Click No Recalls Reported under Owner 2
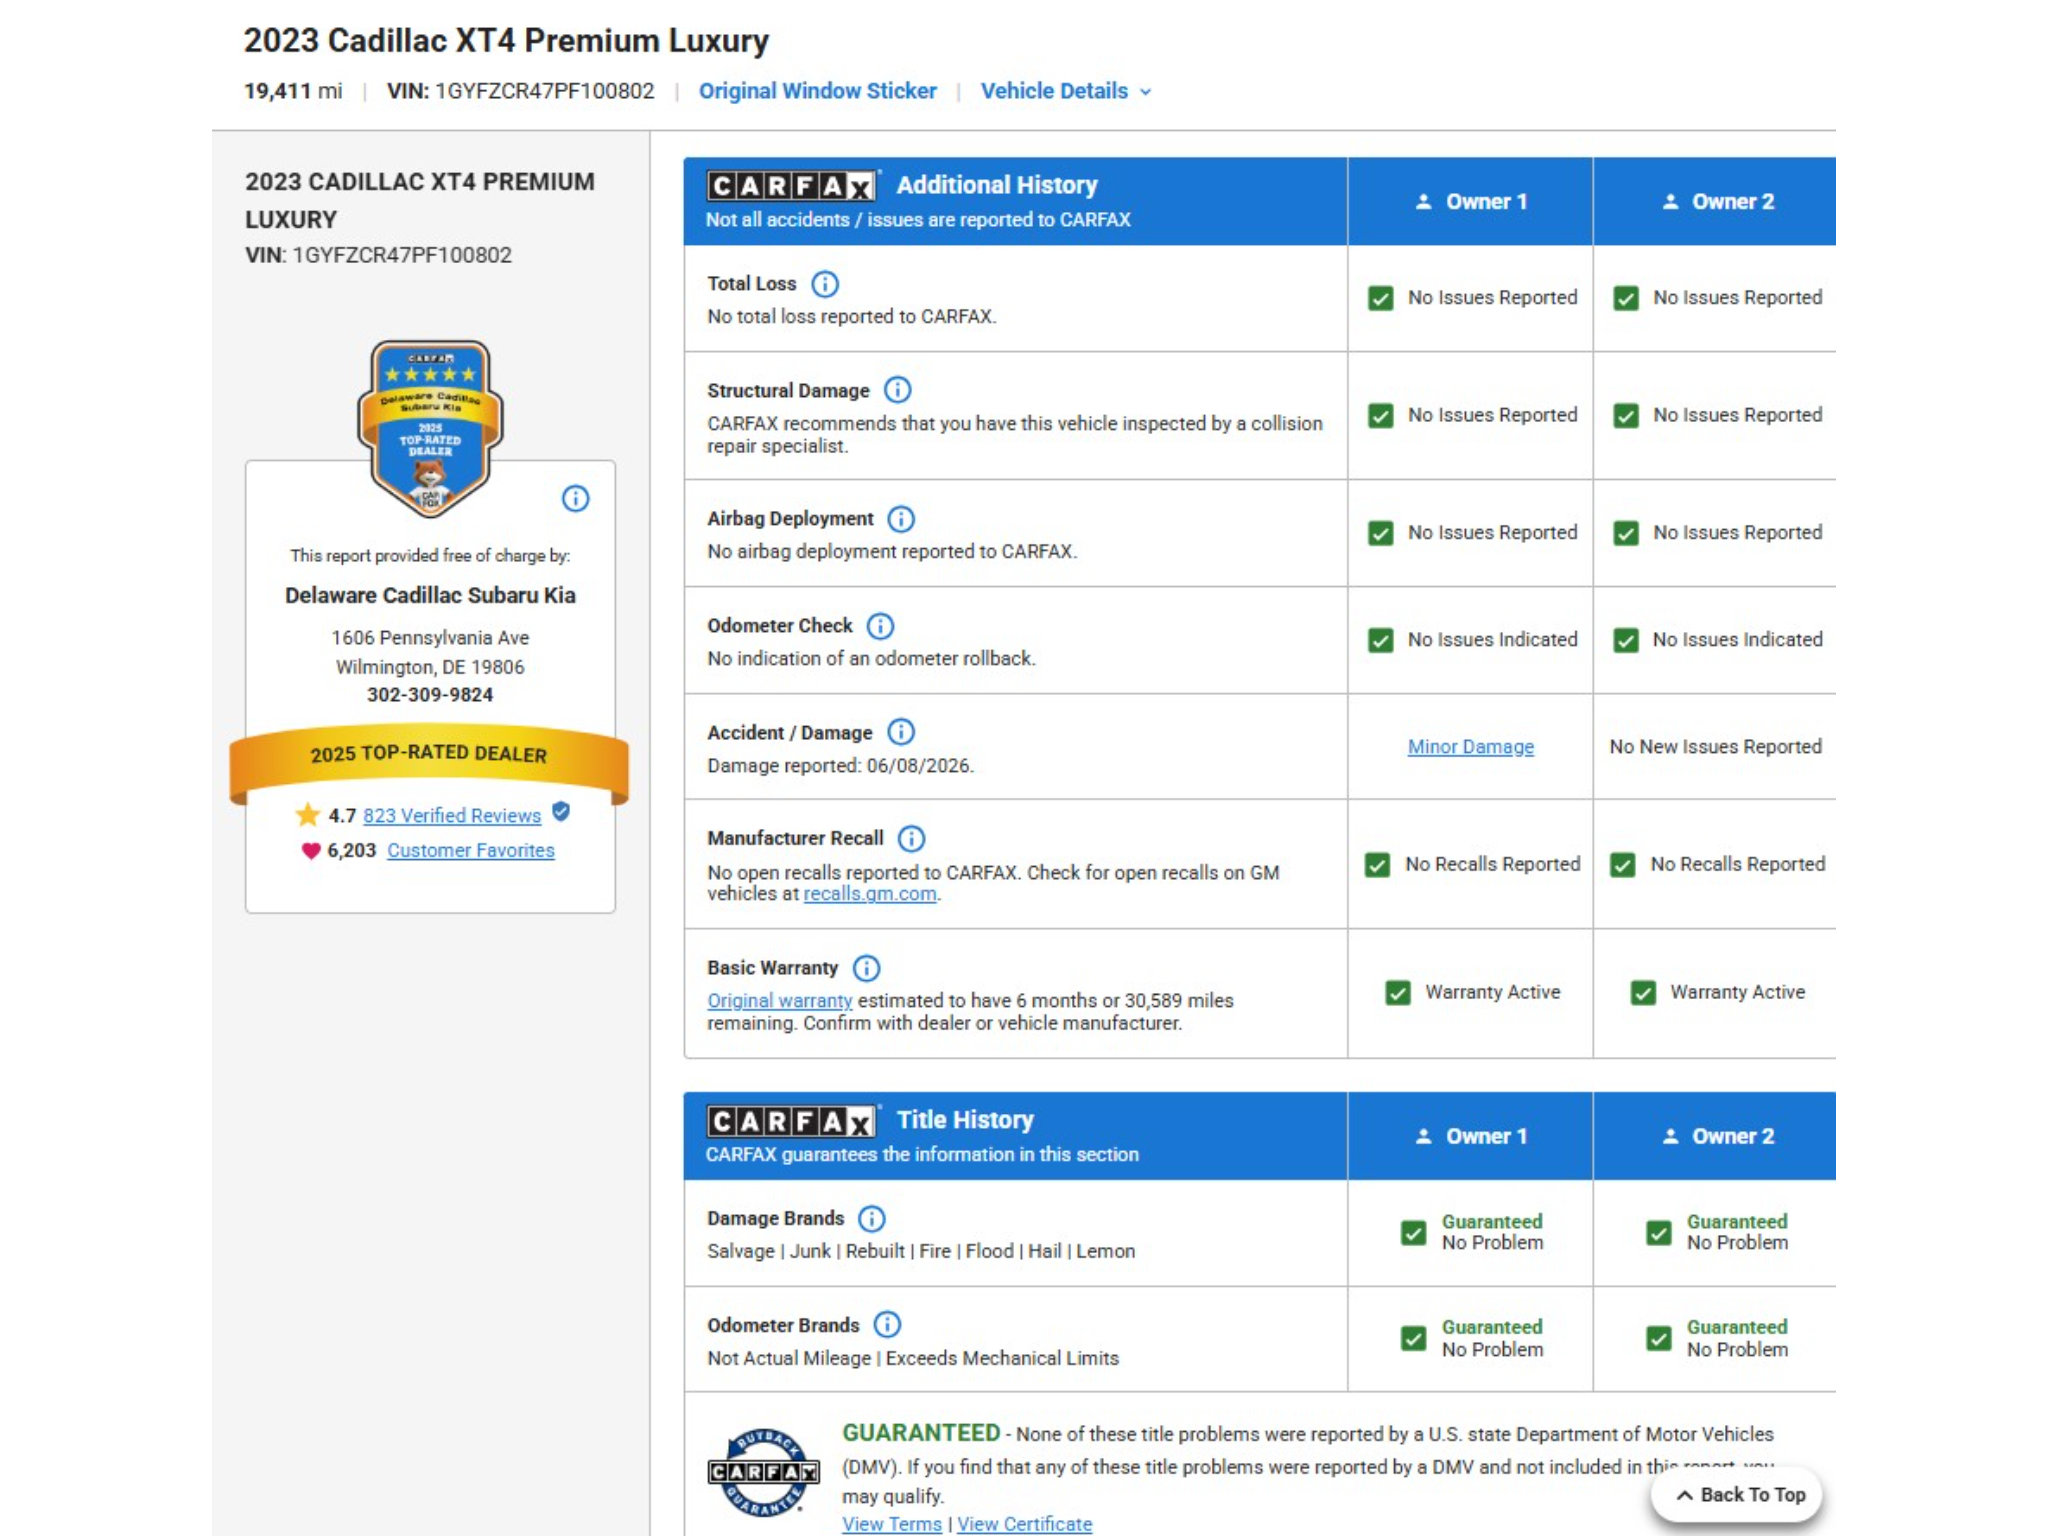The width and height of the screenshot is (2048, 1536). coord(1737,865)
